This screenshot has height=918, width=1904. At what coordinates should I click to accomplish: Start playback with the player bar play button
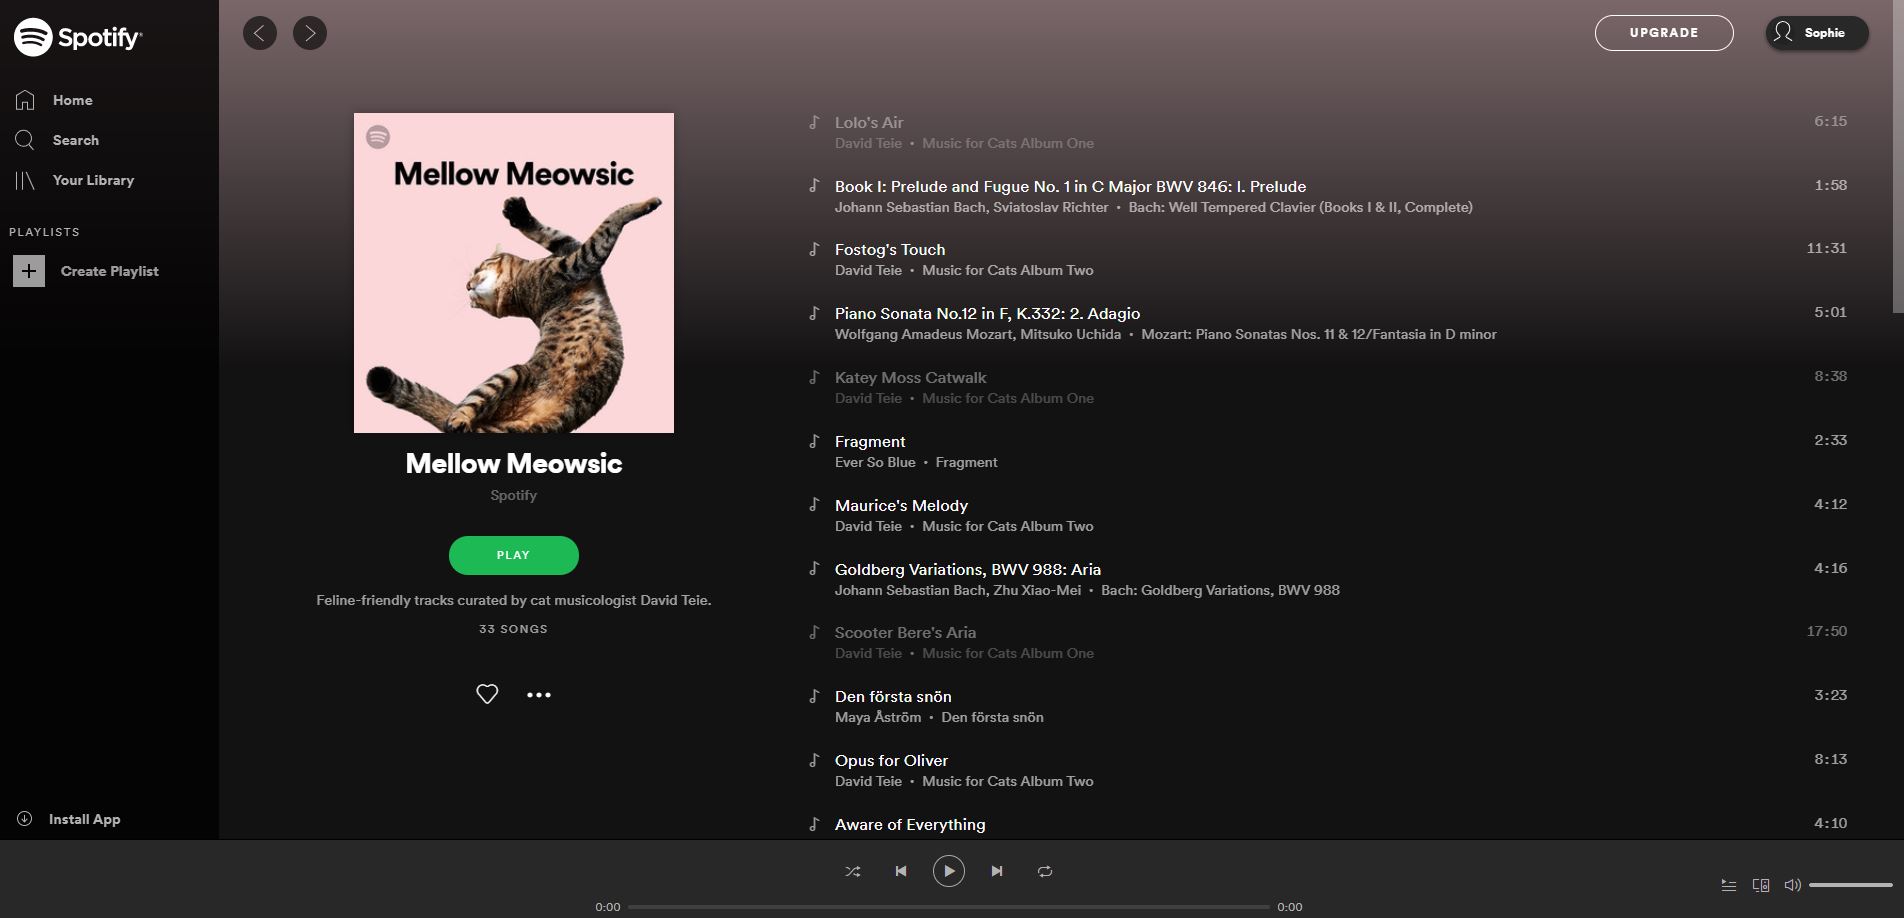[949, 871]
